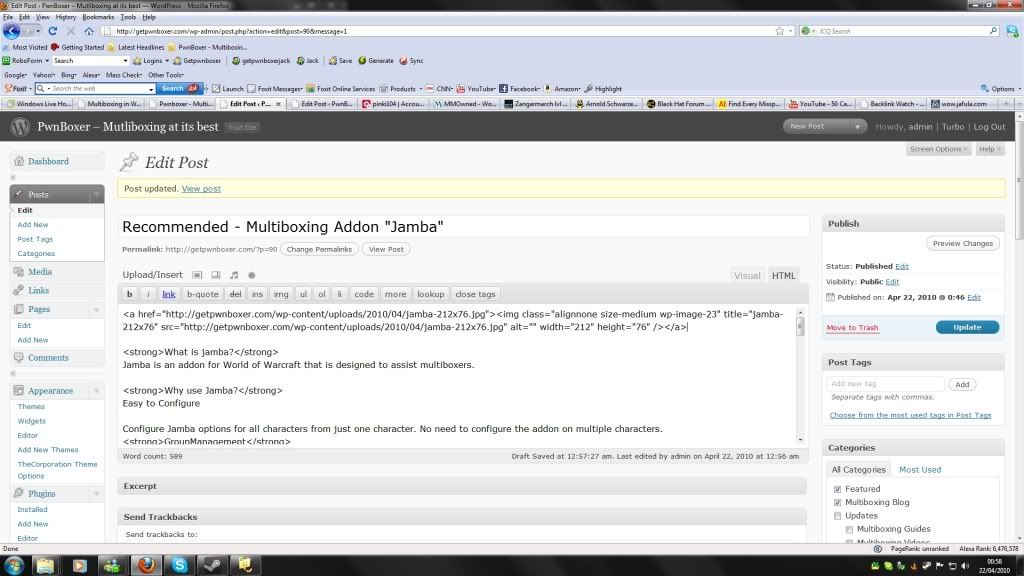Collapse the Posts sidebar menu arrow
This screenshot has width=1024, height=576.
97,195
